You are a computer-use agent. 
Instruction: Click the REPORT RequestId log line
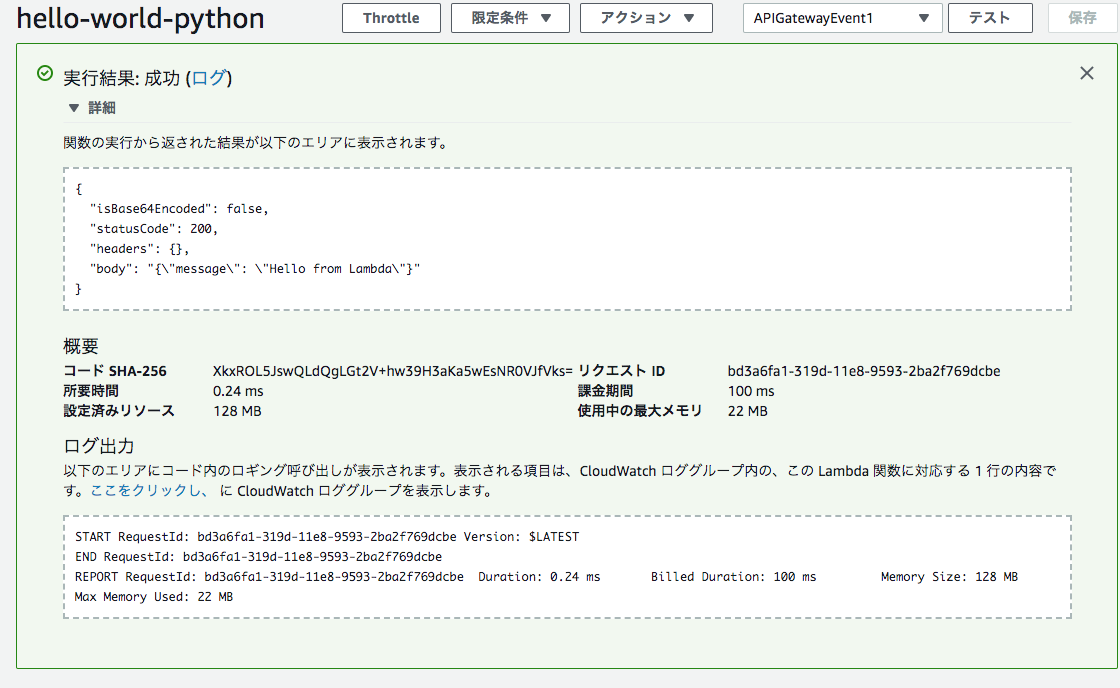point(400,576)
